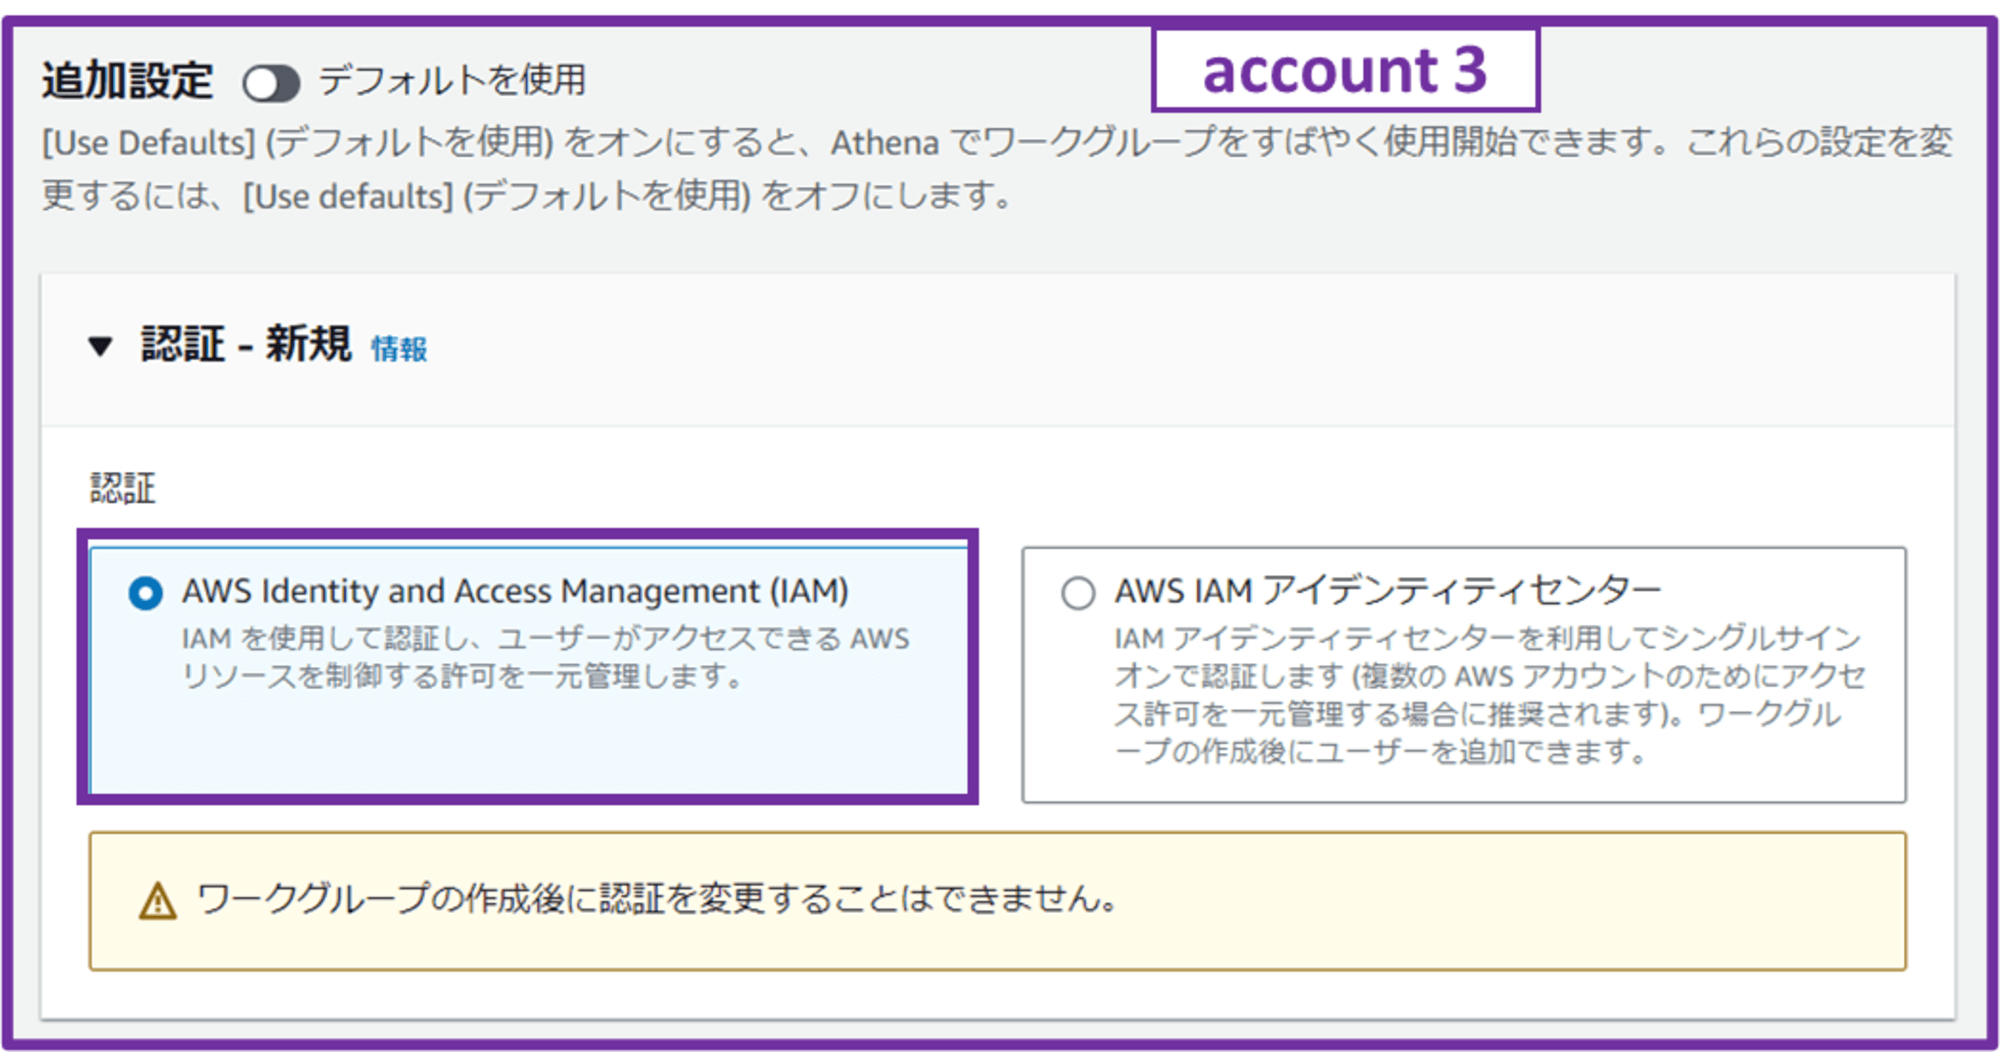This screenshot has height=1052, width=2000.
Task: Click the IAM アイデンティティセンターを利用して description text
Action: point(1489,694)
